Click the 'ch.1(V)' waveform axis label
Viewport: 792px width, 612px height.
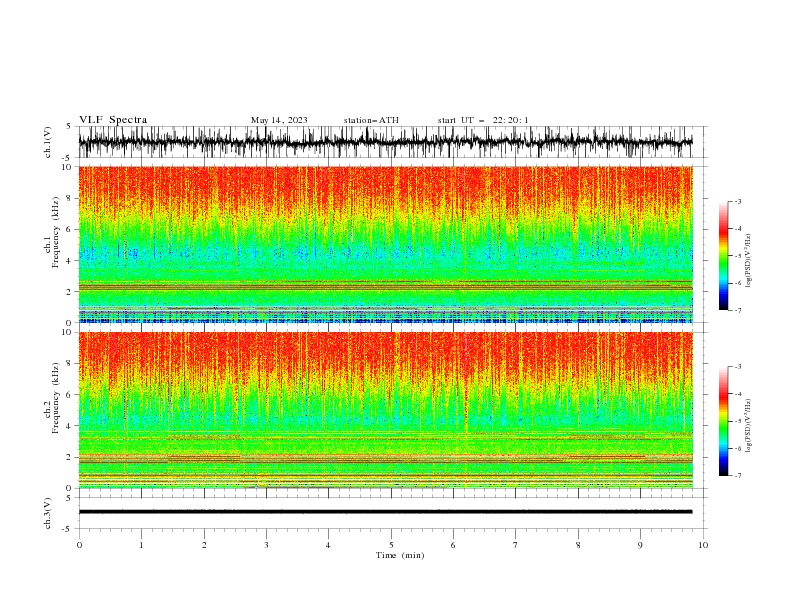click(x=48, y=142)
